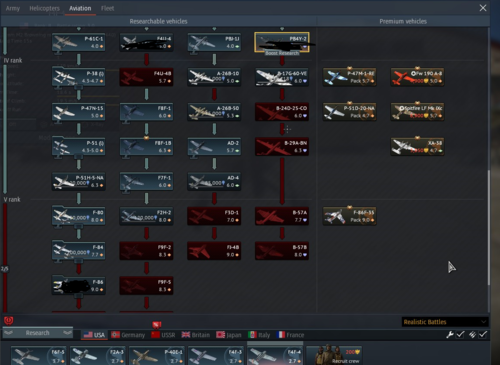Select the premium Fw 190 A-8 card
This screenshot has height=365, width=500.
tap(417, 77)
